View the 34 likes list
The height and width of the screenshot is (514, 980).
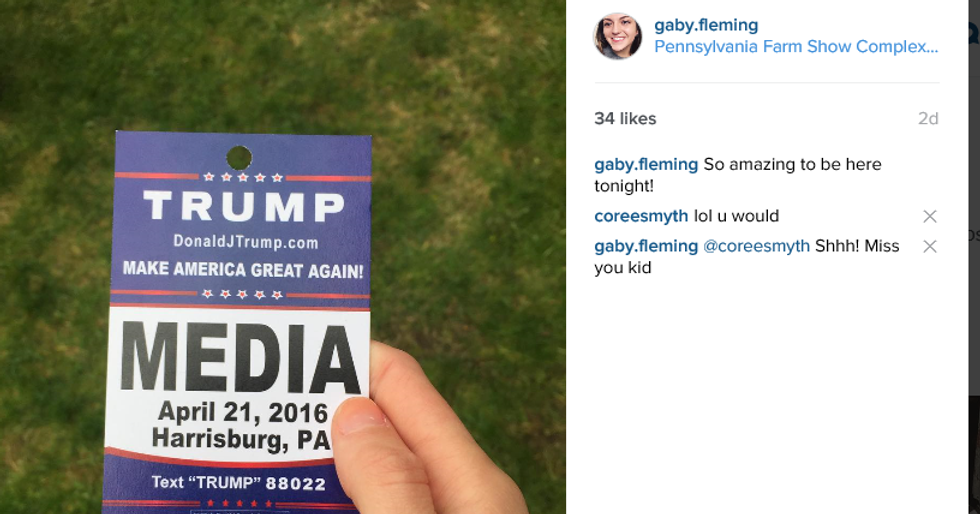pos(625,119)
